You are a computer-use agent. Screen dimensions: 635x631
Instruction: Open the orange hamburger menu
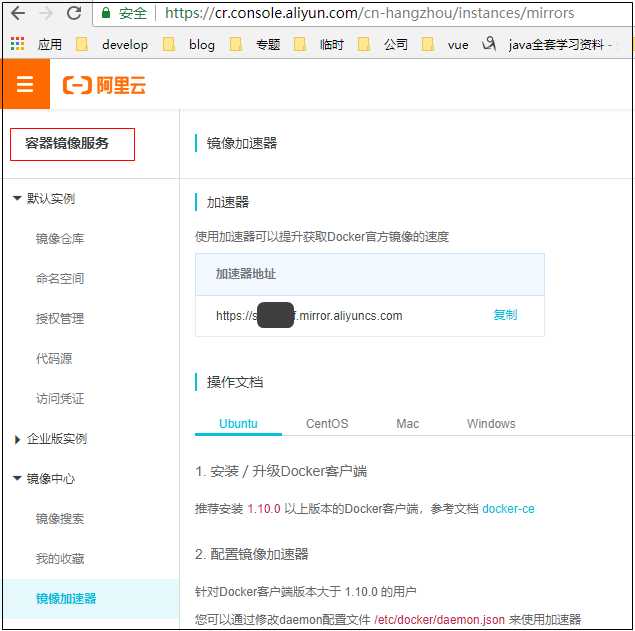pos(25,84)
